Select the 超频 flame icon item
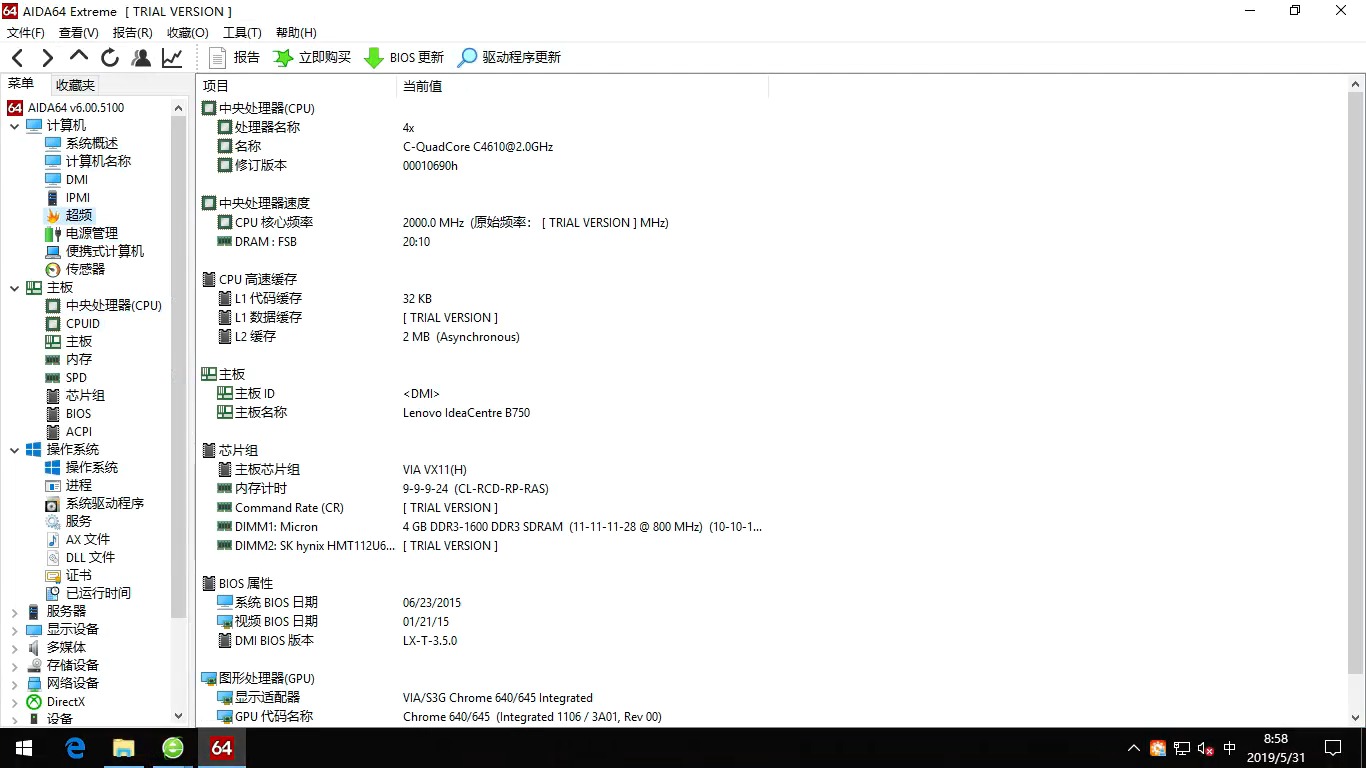This screenshot has width=1366, height=768. [x=69, y=216]
